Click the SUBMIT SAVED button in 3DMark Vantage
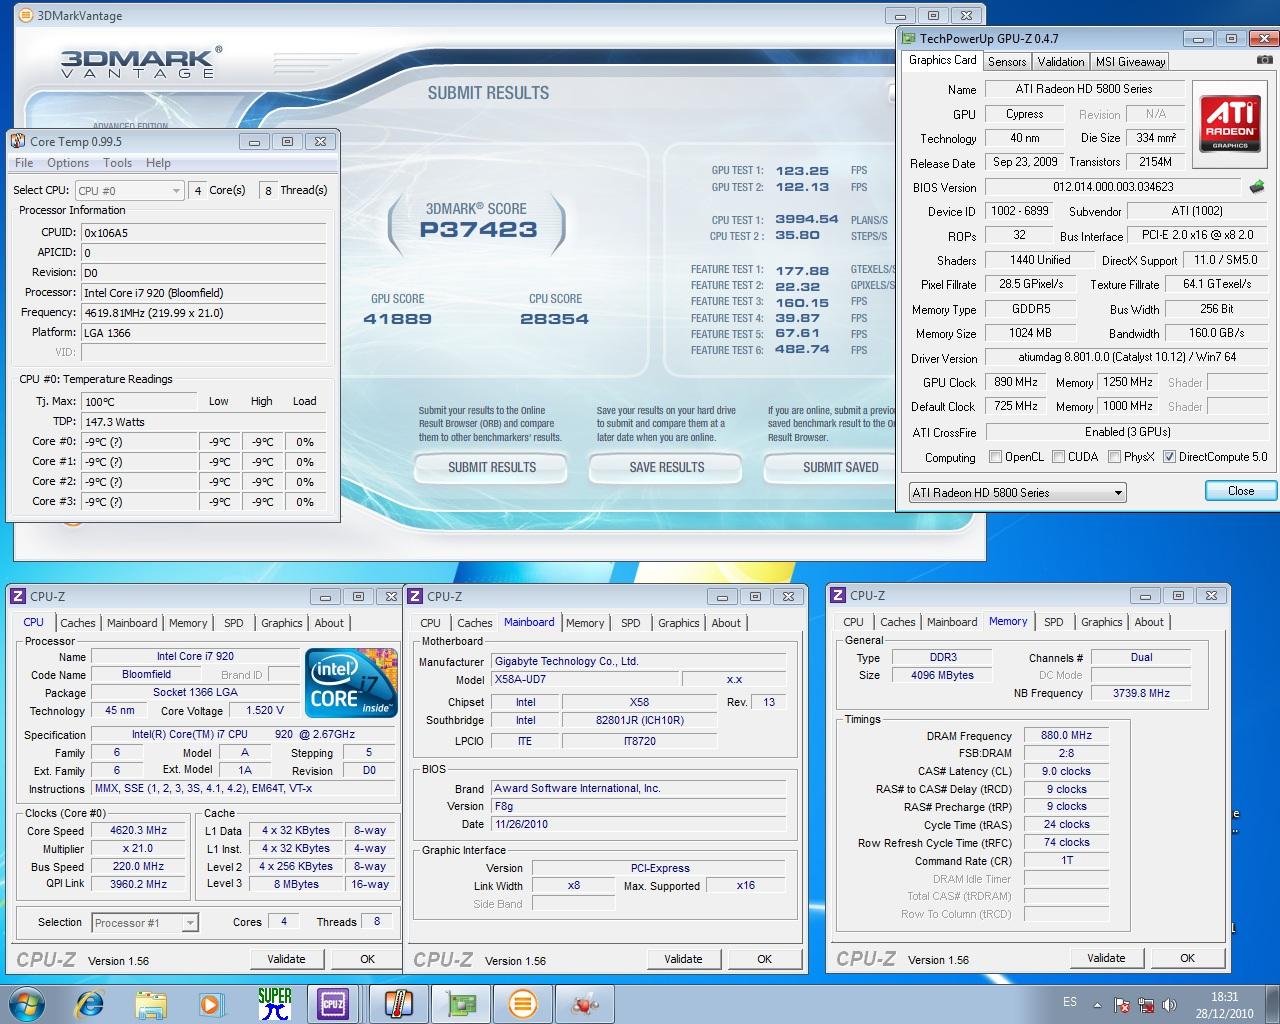1280x1024 pixels. (830, 467)
